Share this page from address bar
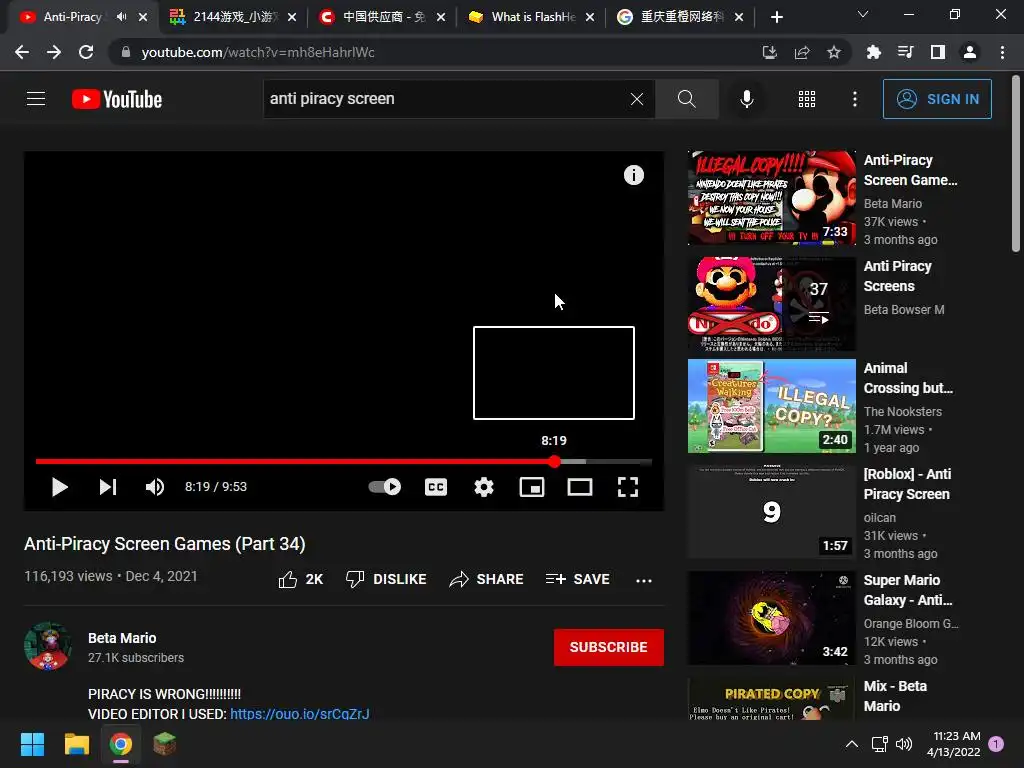 [x=802, y=52]
